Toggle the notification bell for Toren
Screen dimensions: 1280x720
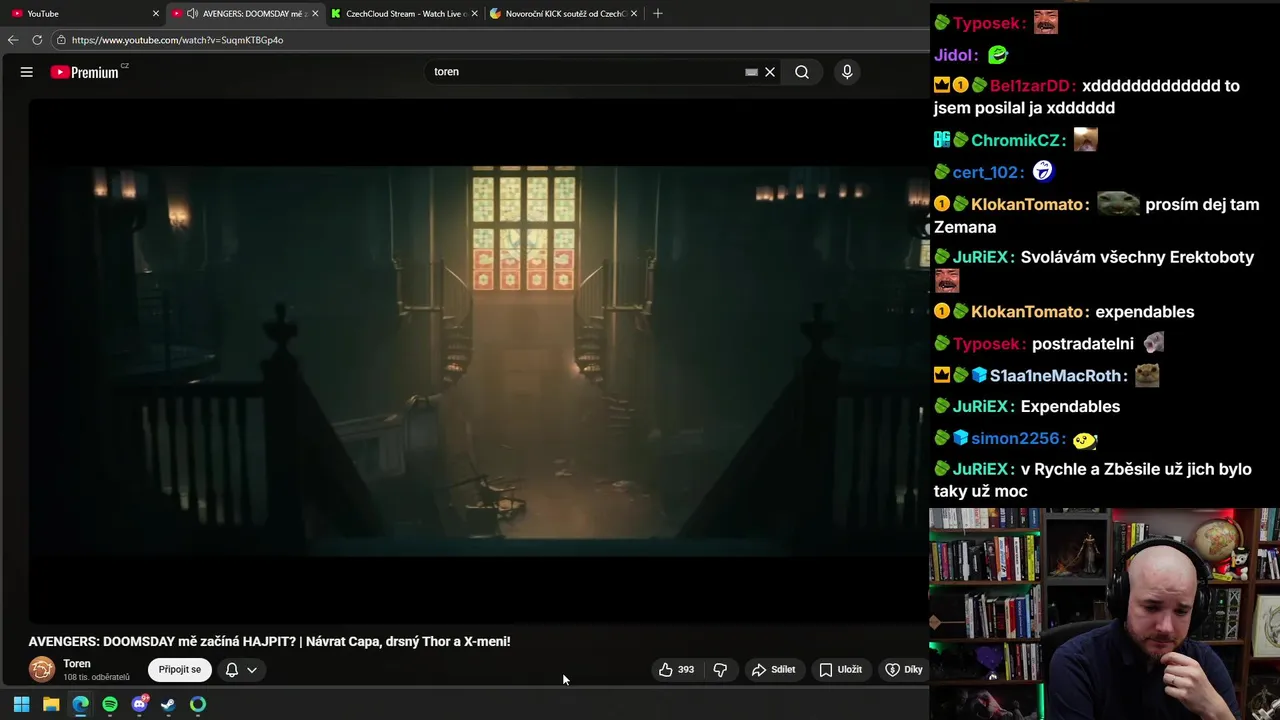pyautogui.click(x=231, y=670)
